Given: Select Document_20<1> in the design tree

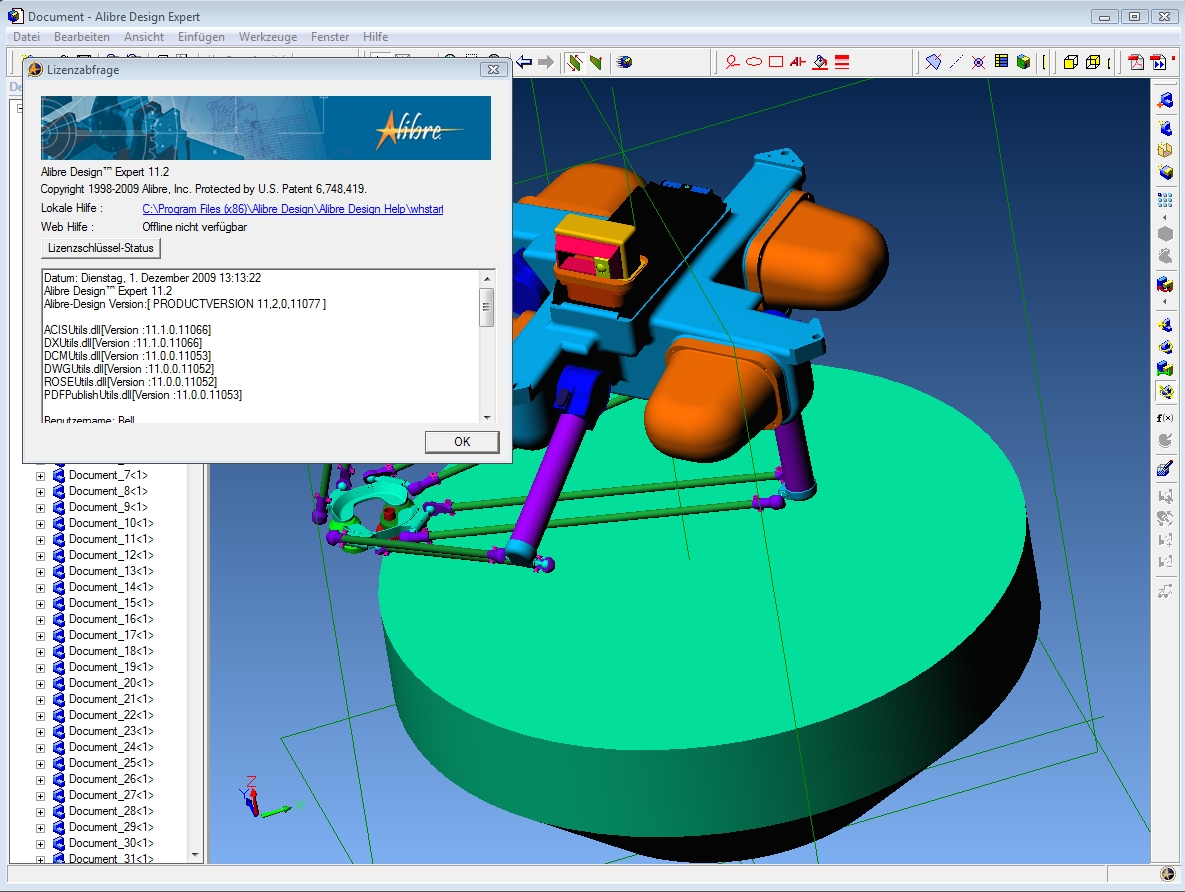Looking at the screenshot, I should pos(111,683).
